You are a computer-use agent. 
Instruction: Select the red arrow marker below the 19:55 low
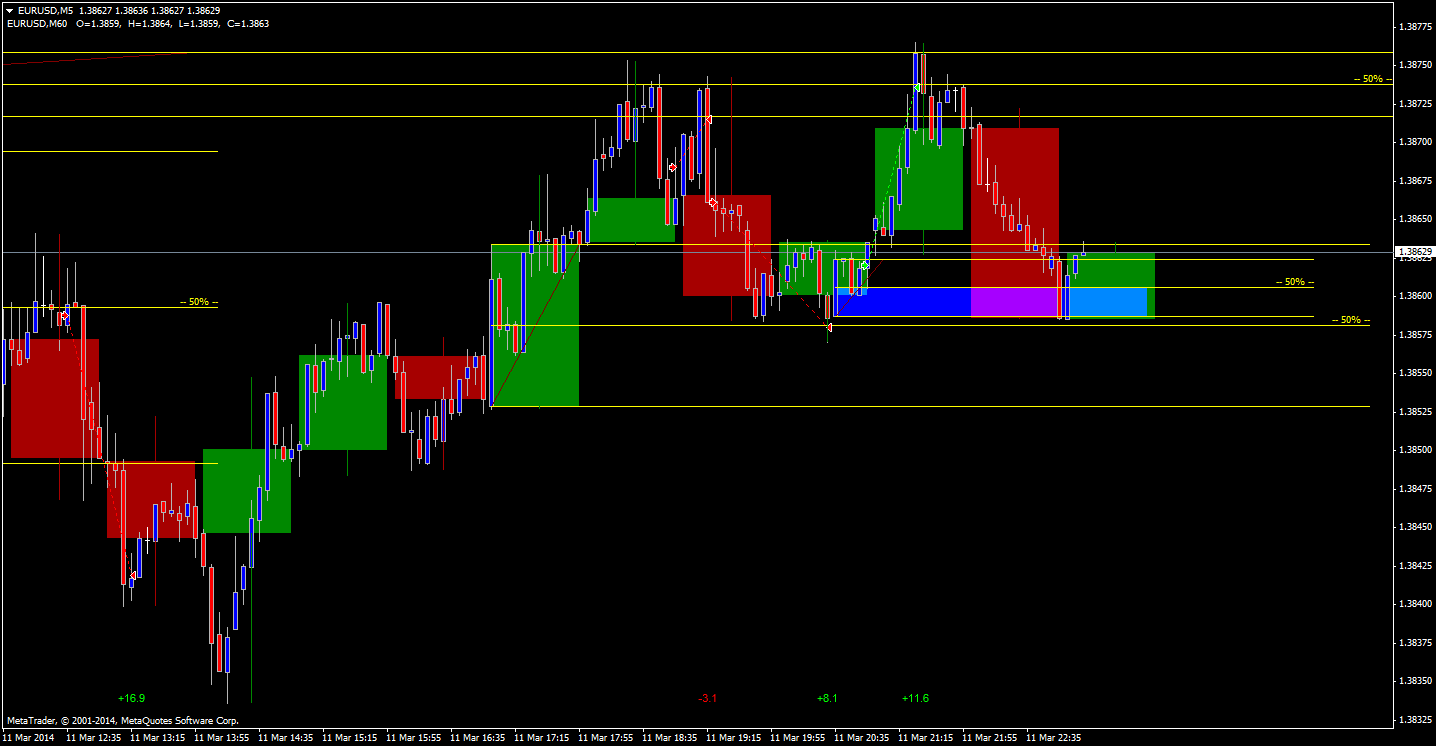[829, 327]
